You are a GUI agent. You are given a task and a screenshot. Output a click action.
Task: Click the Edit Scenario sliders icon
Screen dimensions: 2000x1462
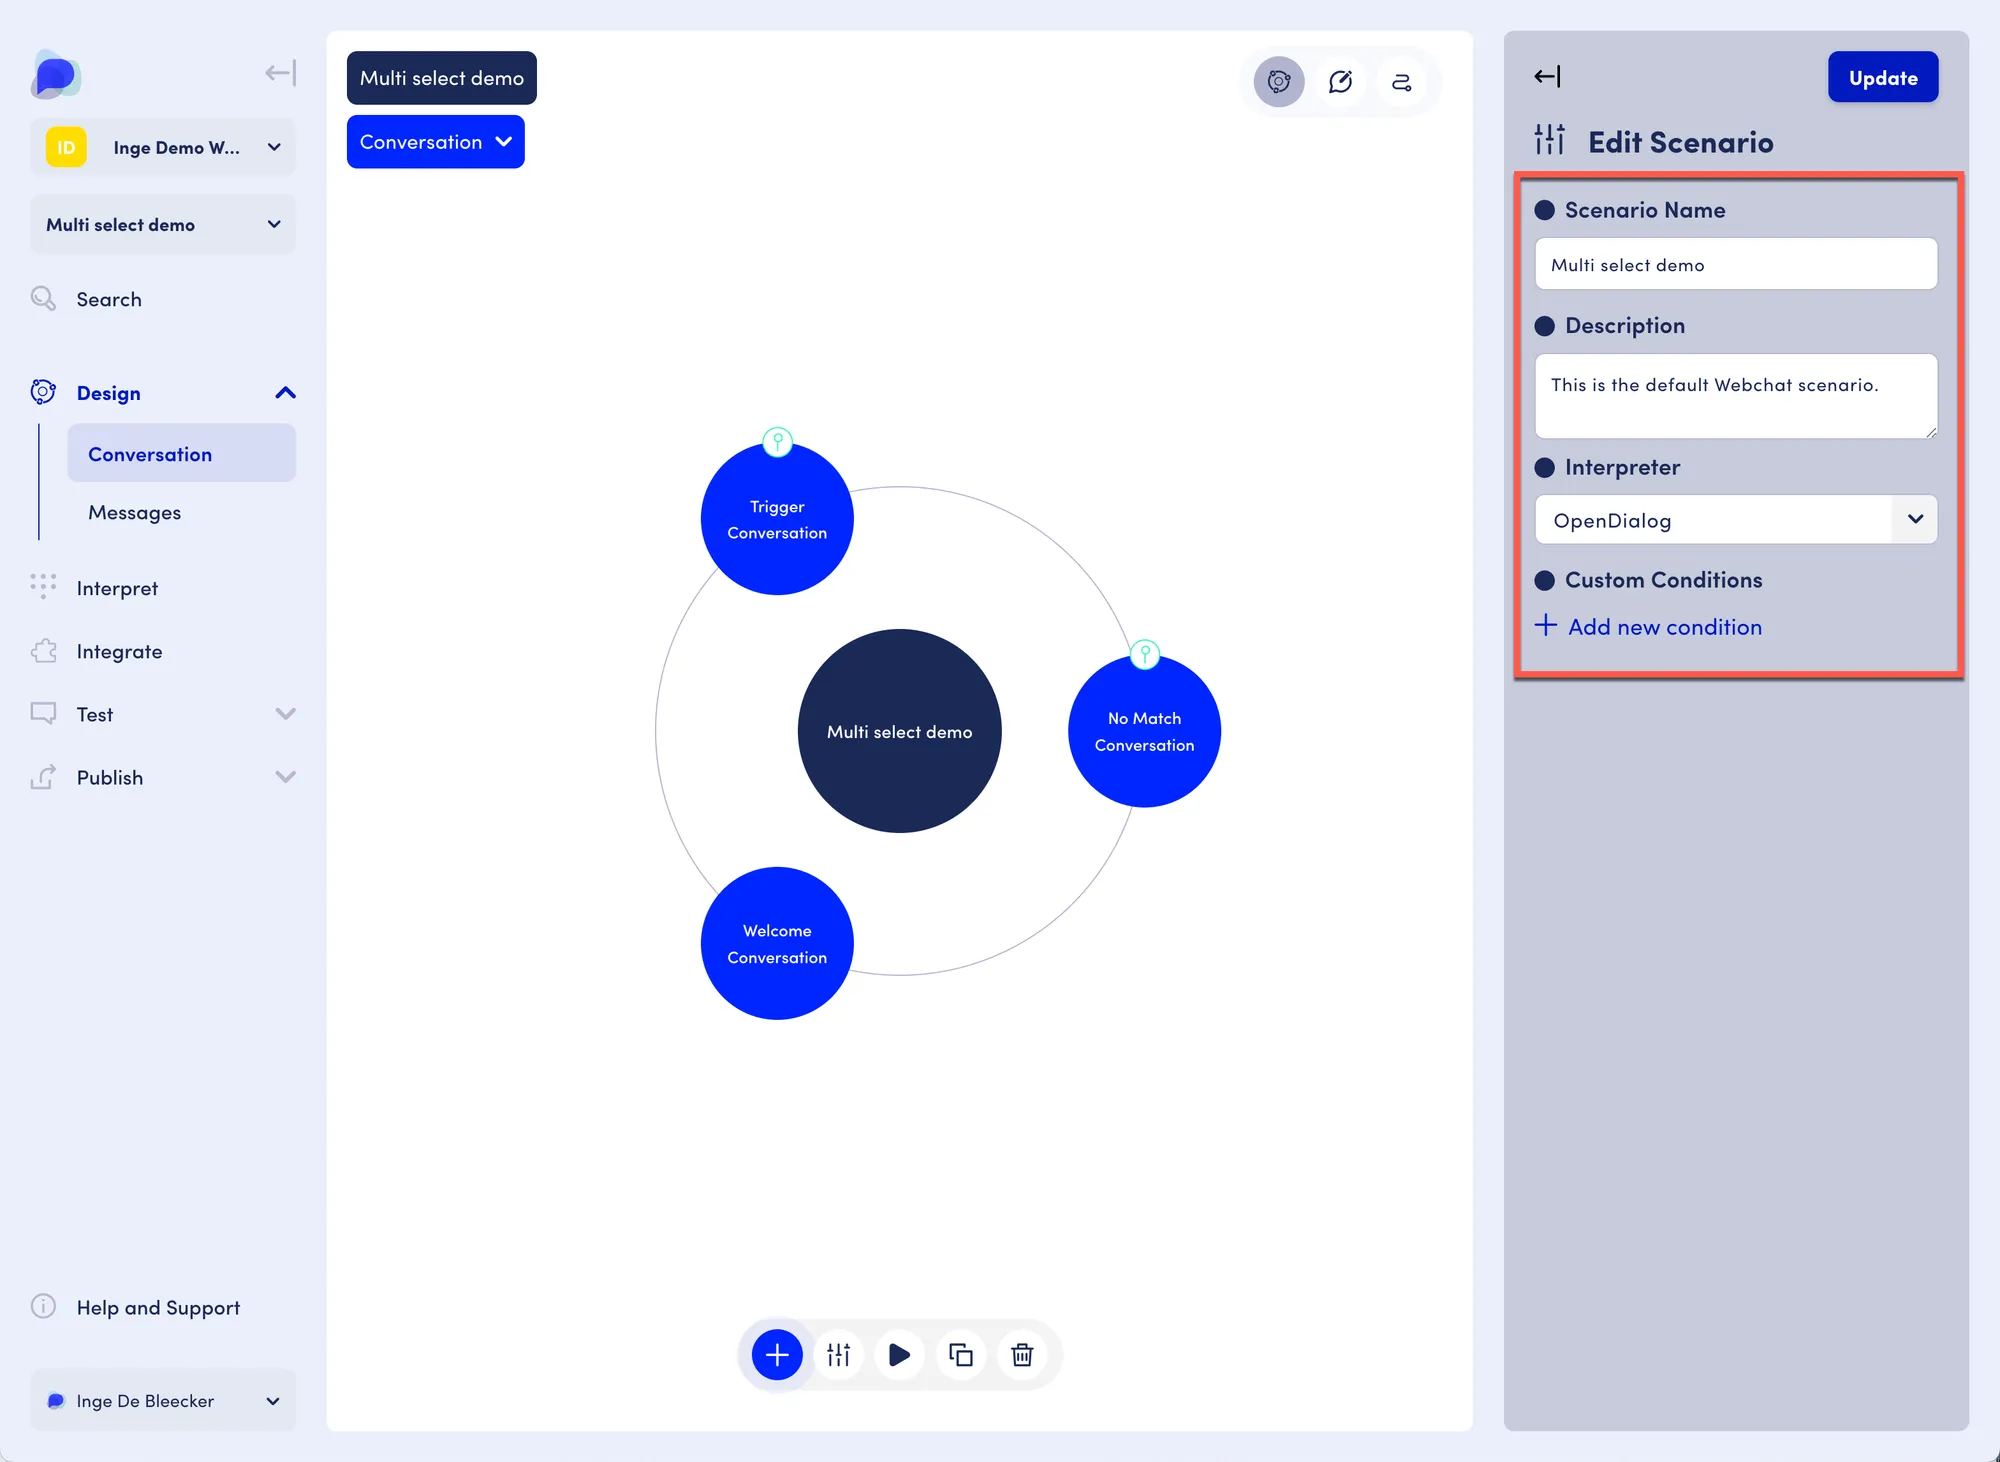[x=1550, y=140]
